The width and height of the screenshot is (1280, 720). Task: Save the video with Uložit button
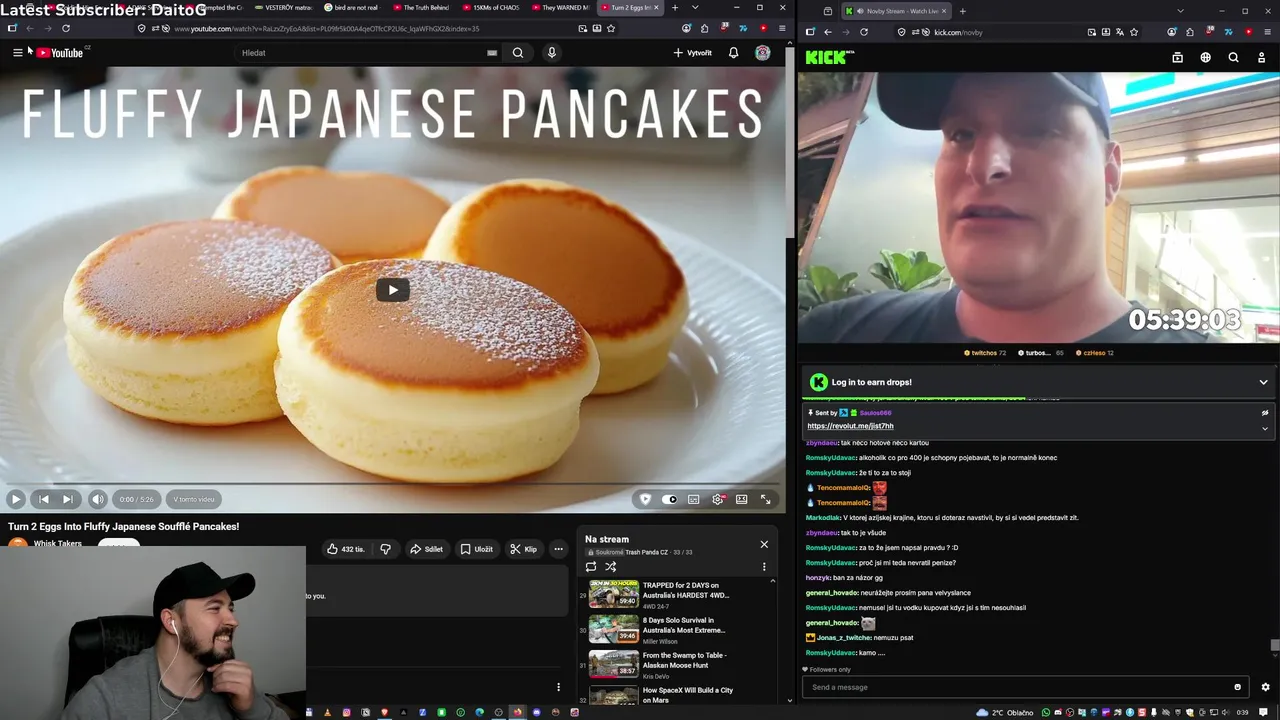click(x=476, y=549)
